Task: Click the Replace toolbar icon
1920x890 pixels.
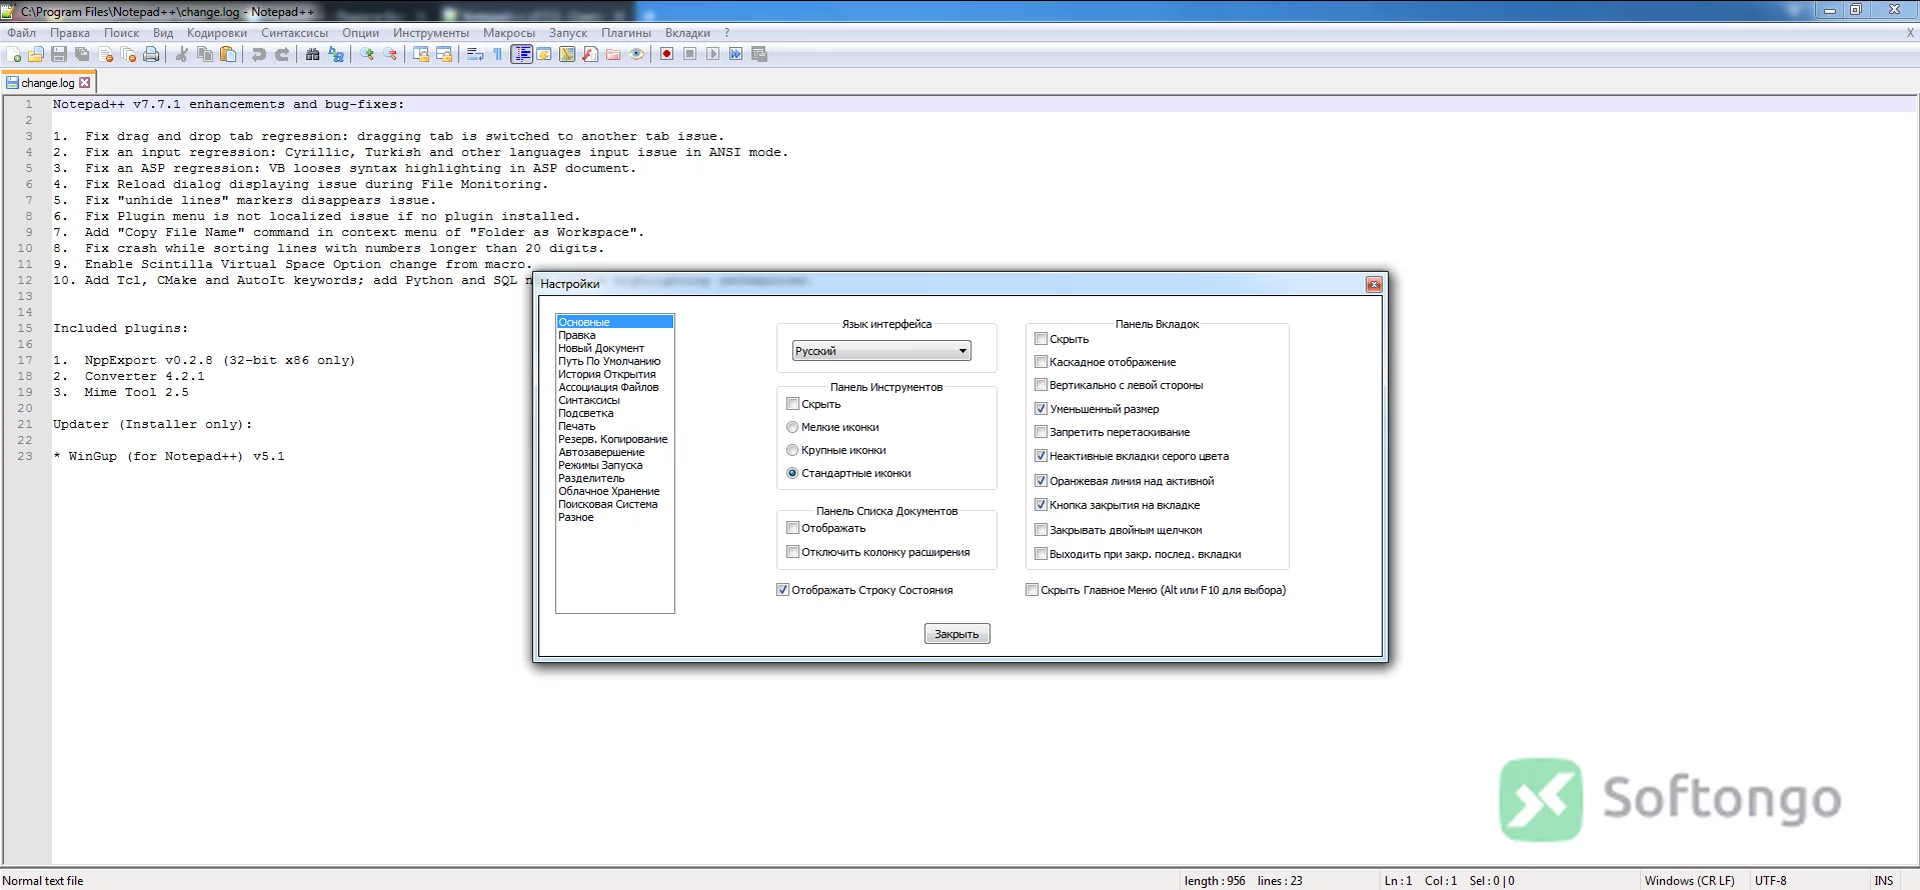Action: point(336,55)
